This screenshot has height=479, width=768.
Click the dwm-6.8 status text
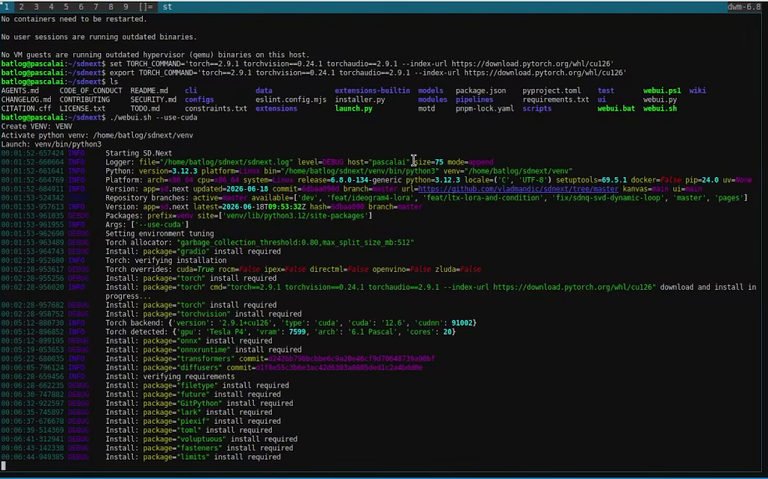point(744,7)
